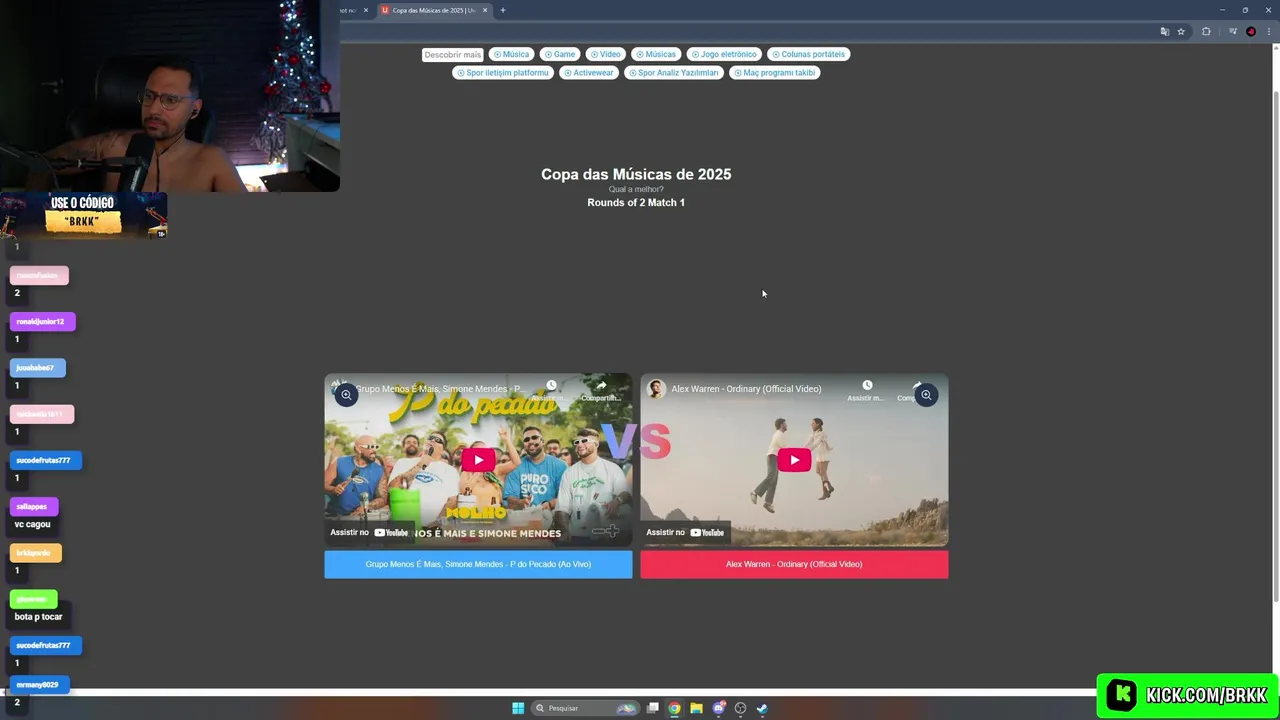Click the page vertical scrollbar
Viewport: 1280px width, 720px height.
1275,345
